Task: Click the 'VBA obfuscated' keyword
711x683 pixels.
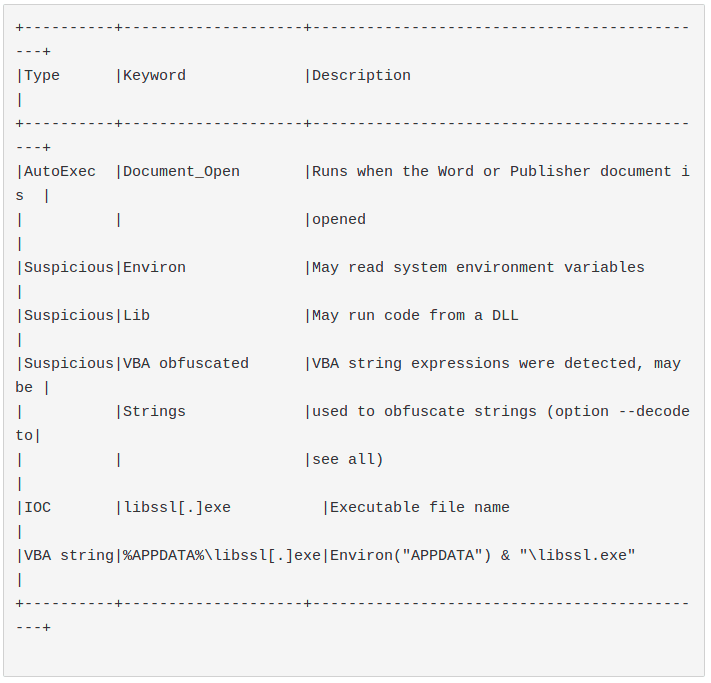Action: point(186,364)
